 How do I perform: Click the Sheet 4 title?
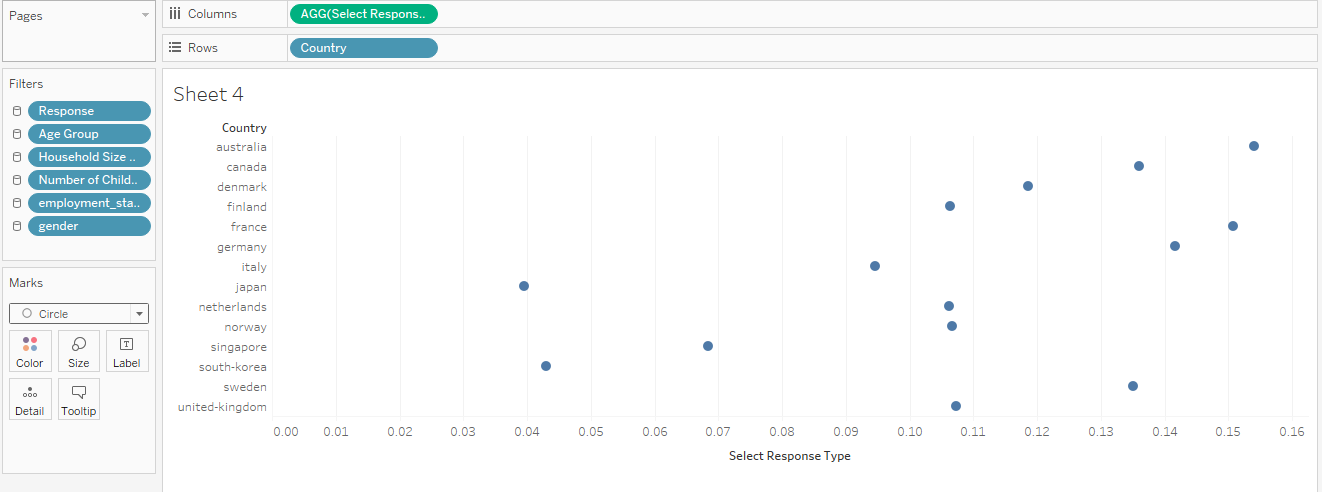pyautogui.click(x=208, y=95)
